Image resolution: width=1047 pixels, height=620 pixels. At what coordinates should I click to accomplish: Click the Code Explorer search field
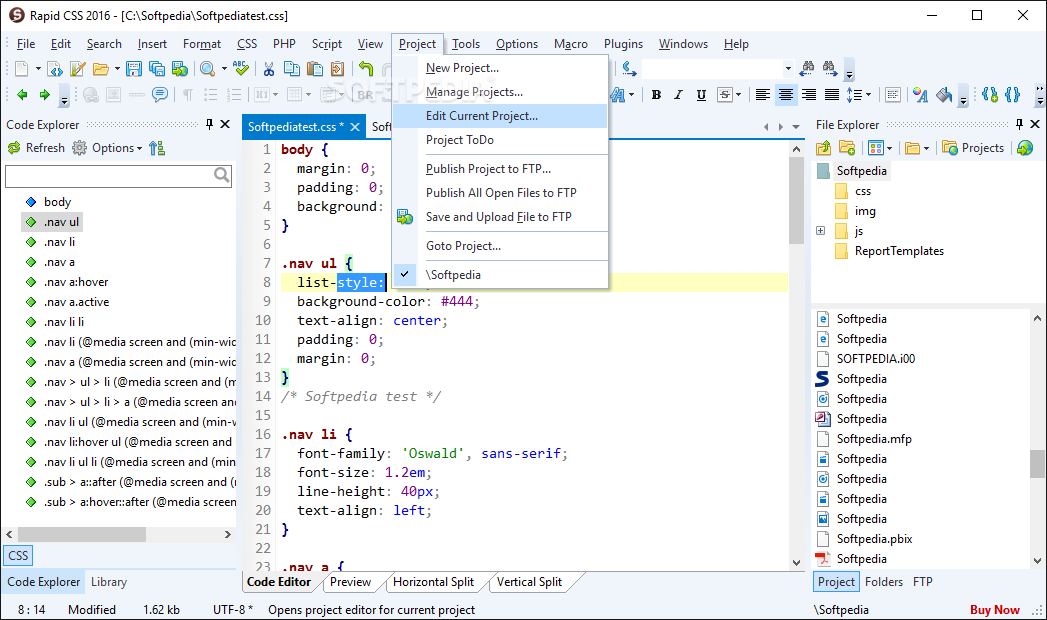tap(119, 175)
